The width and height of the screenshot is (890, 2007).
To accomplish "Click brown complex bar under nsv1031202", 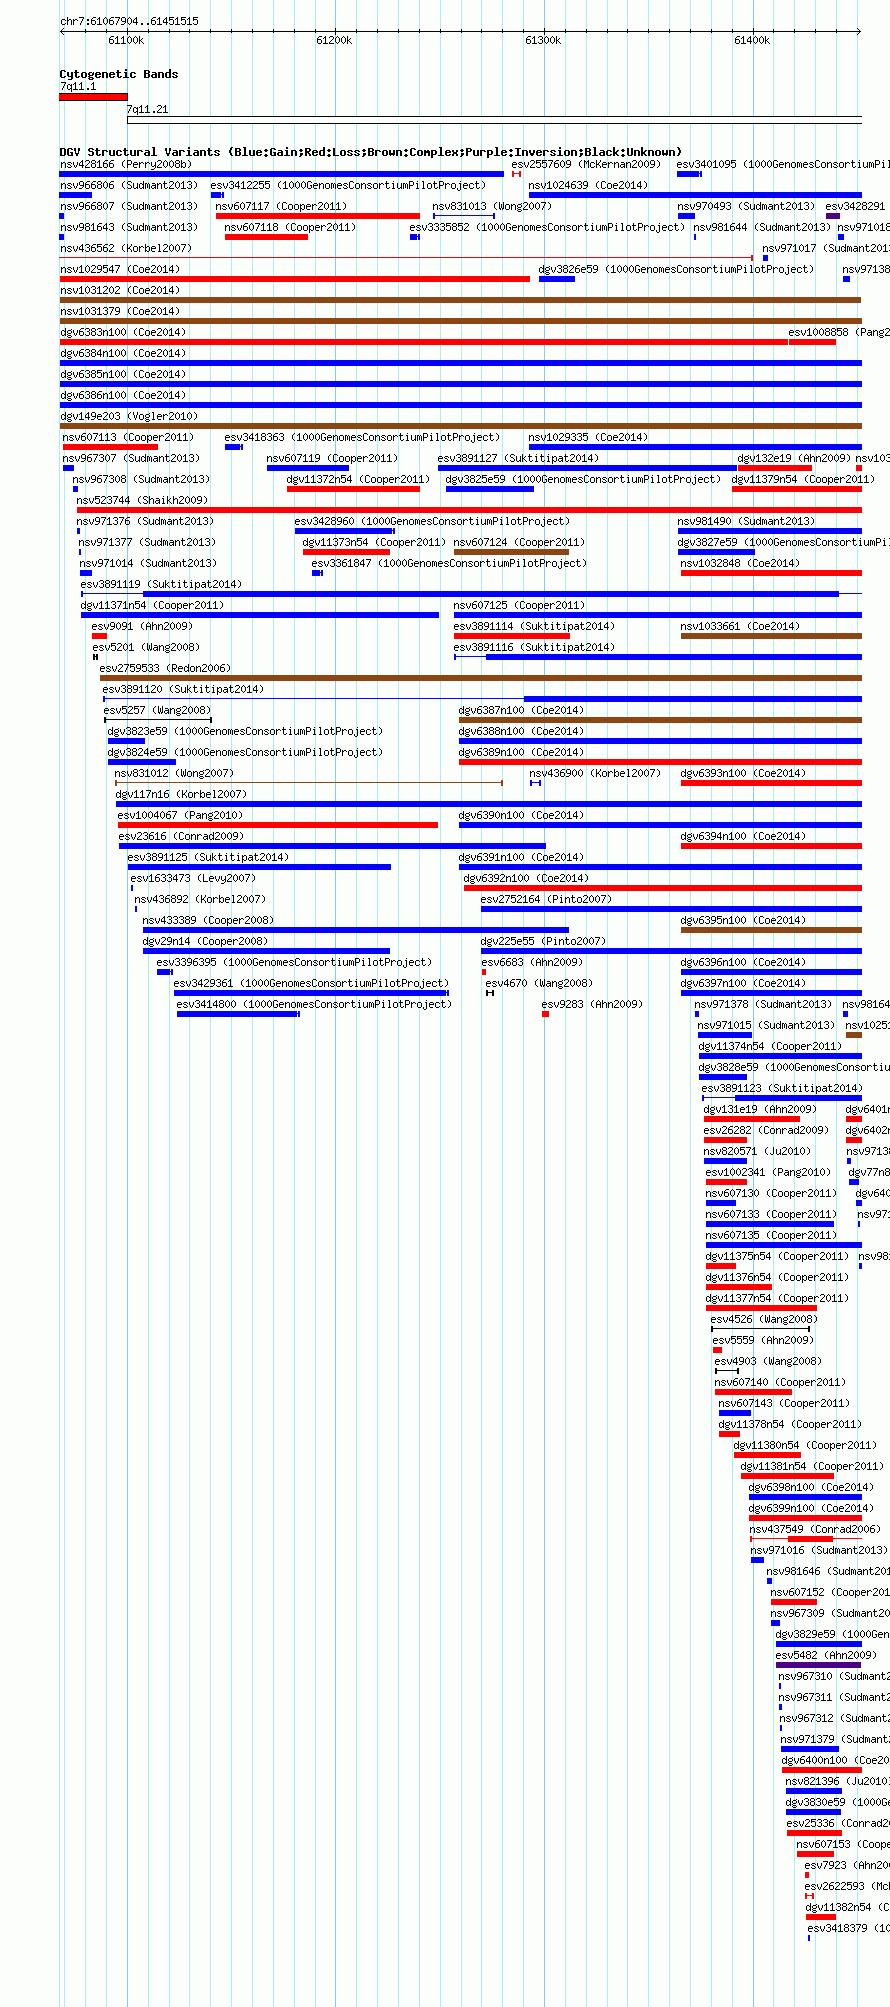I will pyautogui.click(x=461, y=300).
